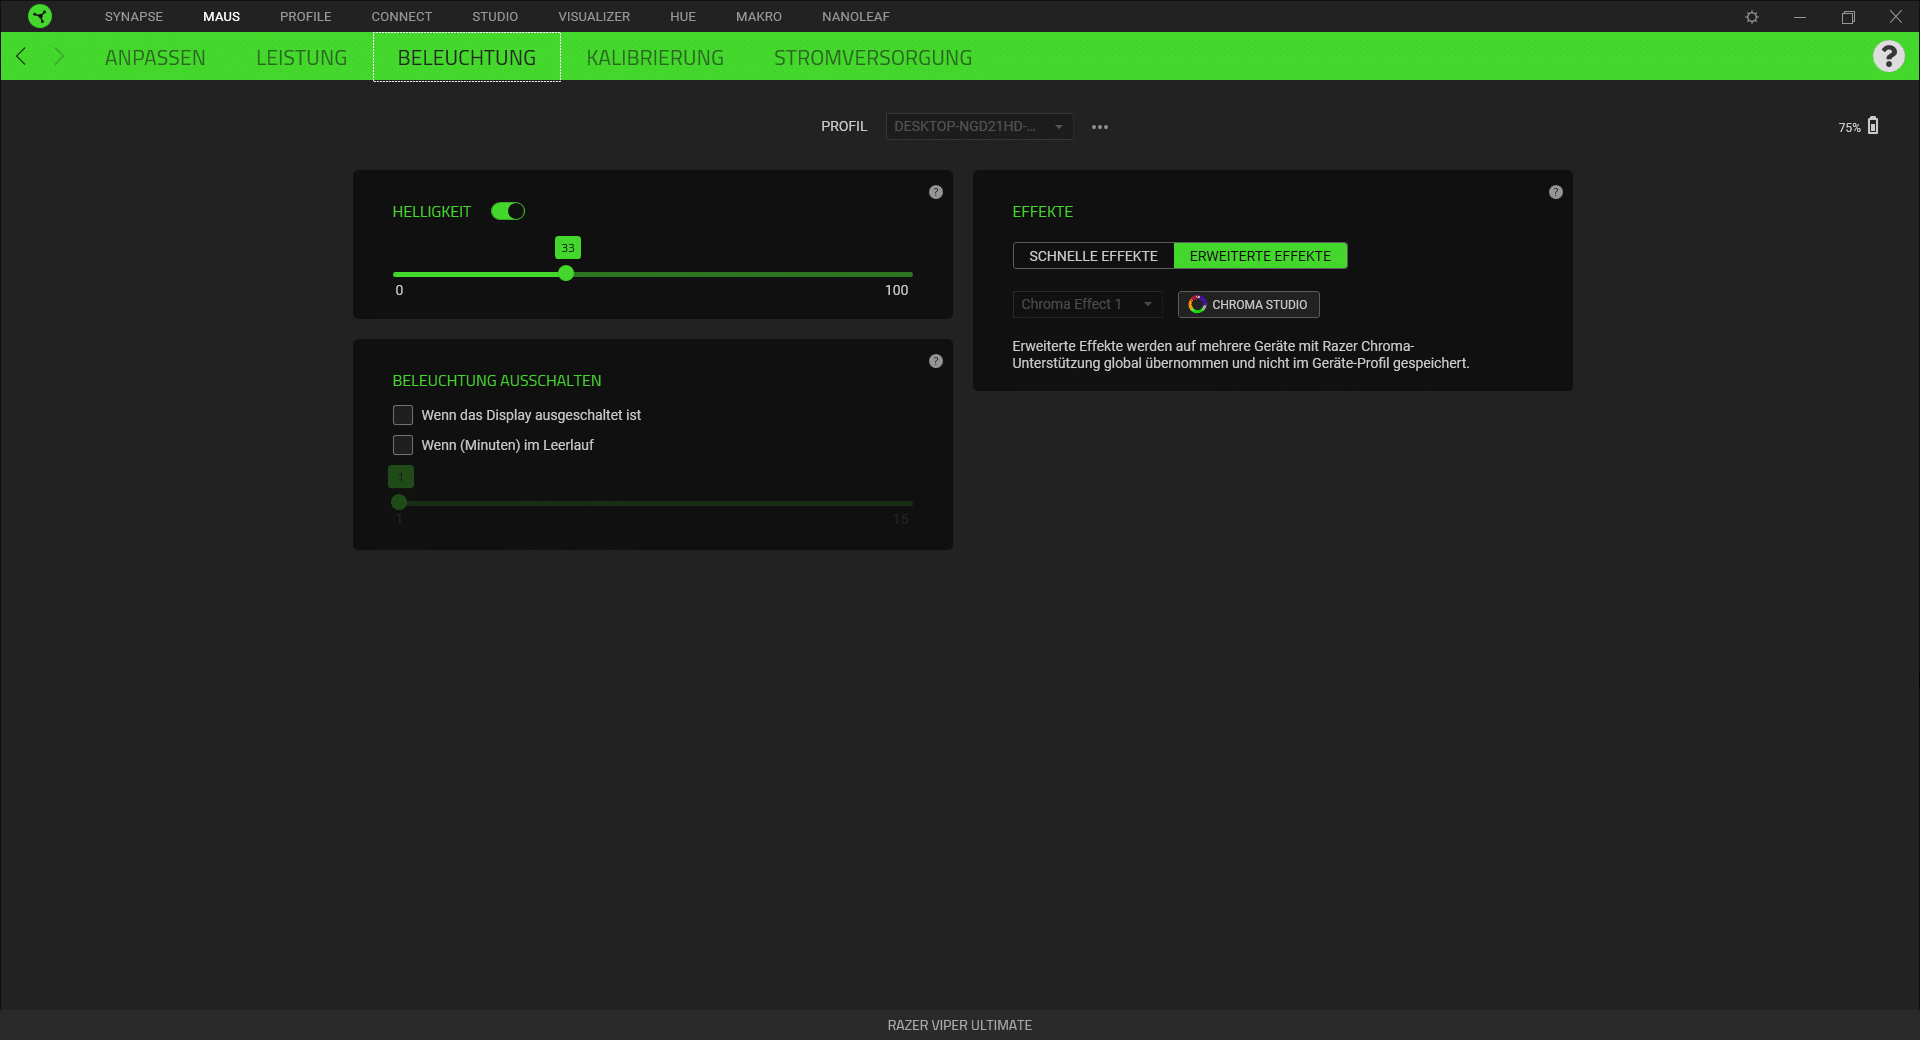Image resolution: width=1920 pixels, height=1040 pixels.
Task: Click the Razer logo icon
Action: [40, 16]
